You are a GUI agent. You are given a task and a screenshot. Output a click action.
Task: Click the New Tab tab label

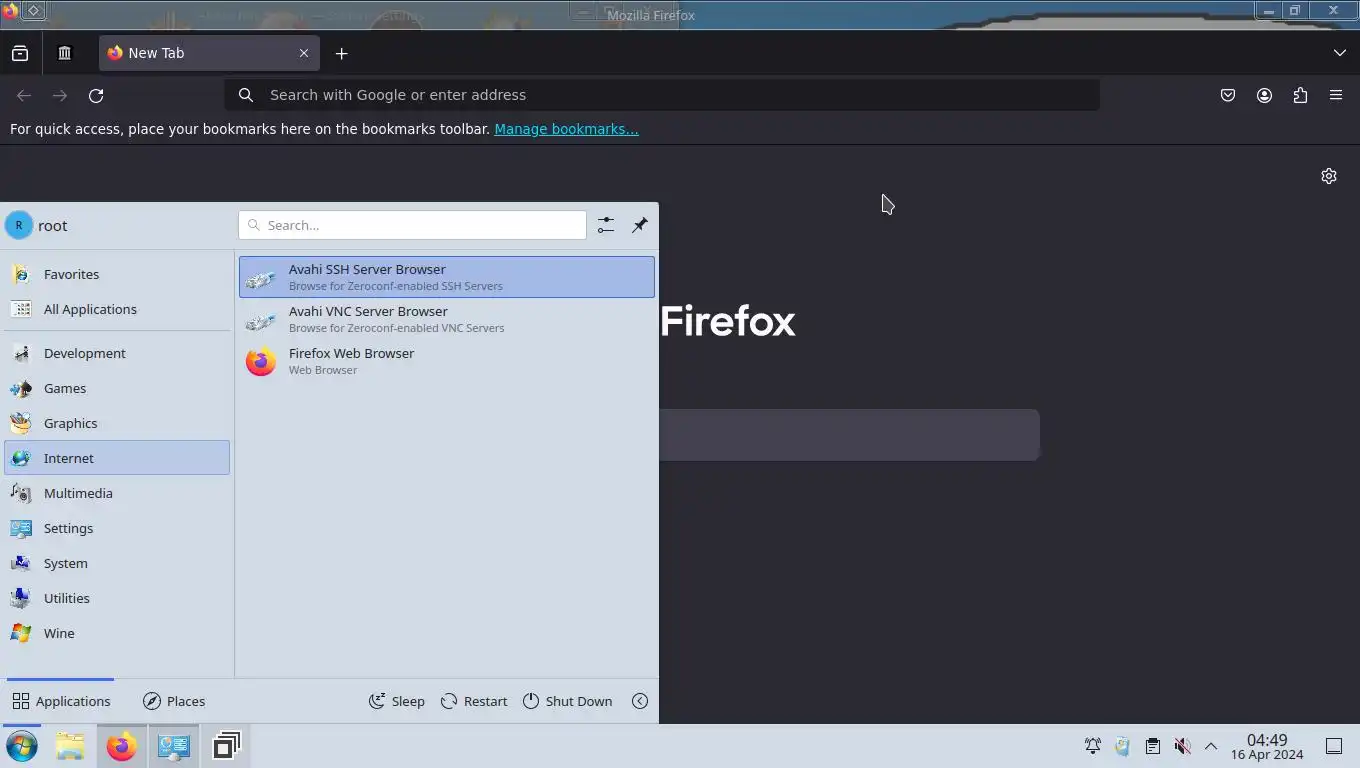156,53
